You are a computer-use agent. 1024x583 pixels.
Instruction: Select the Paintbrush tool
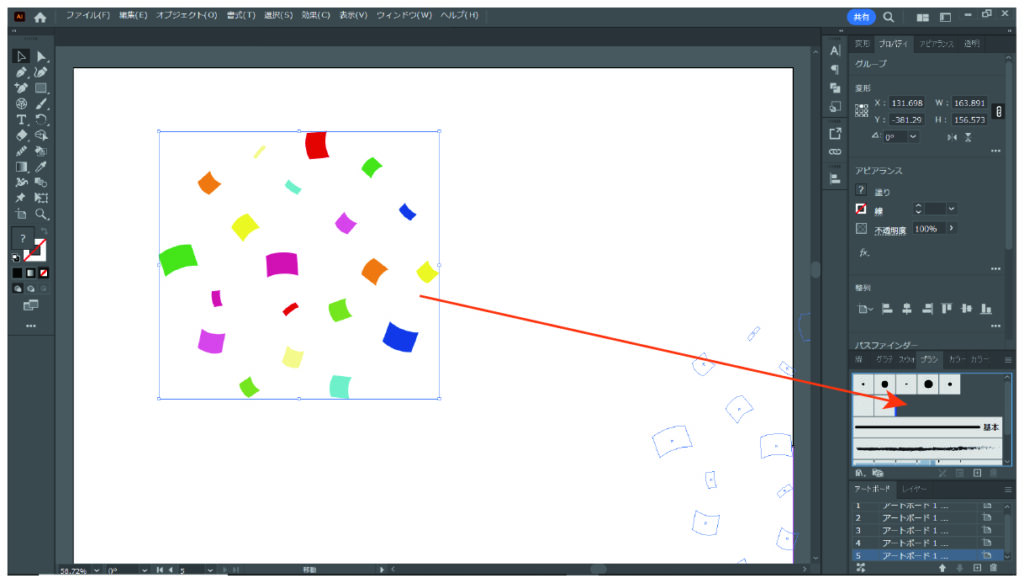tap(41, 103)
